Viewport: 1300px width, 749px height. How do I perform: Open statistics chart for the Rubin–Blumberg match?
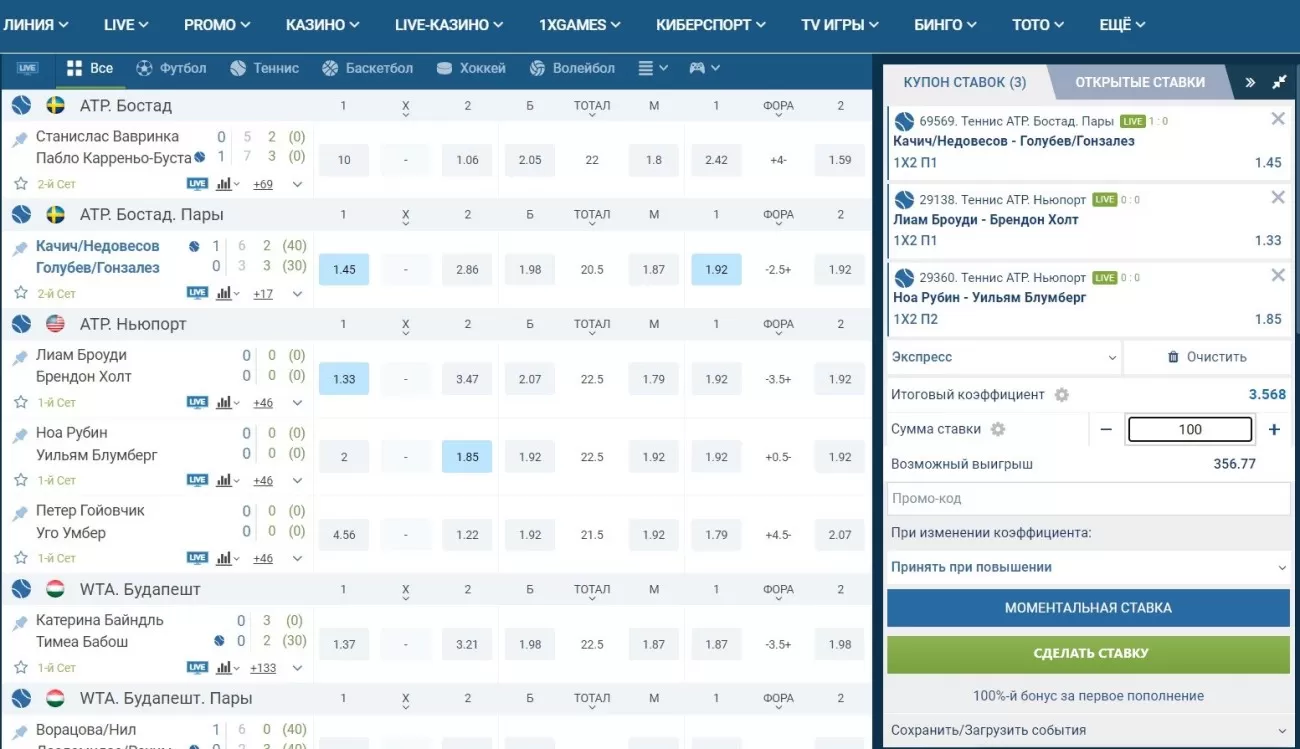225,481
